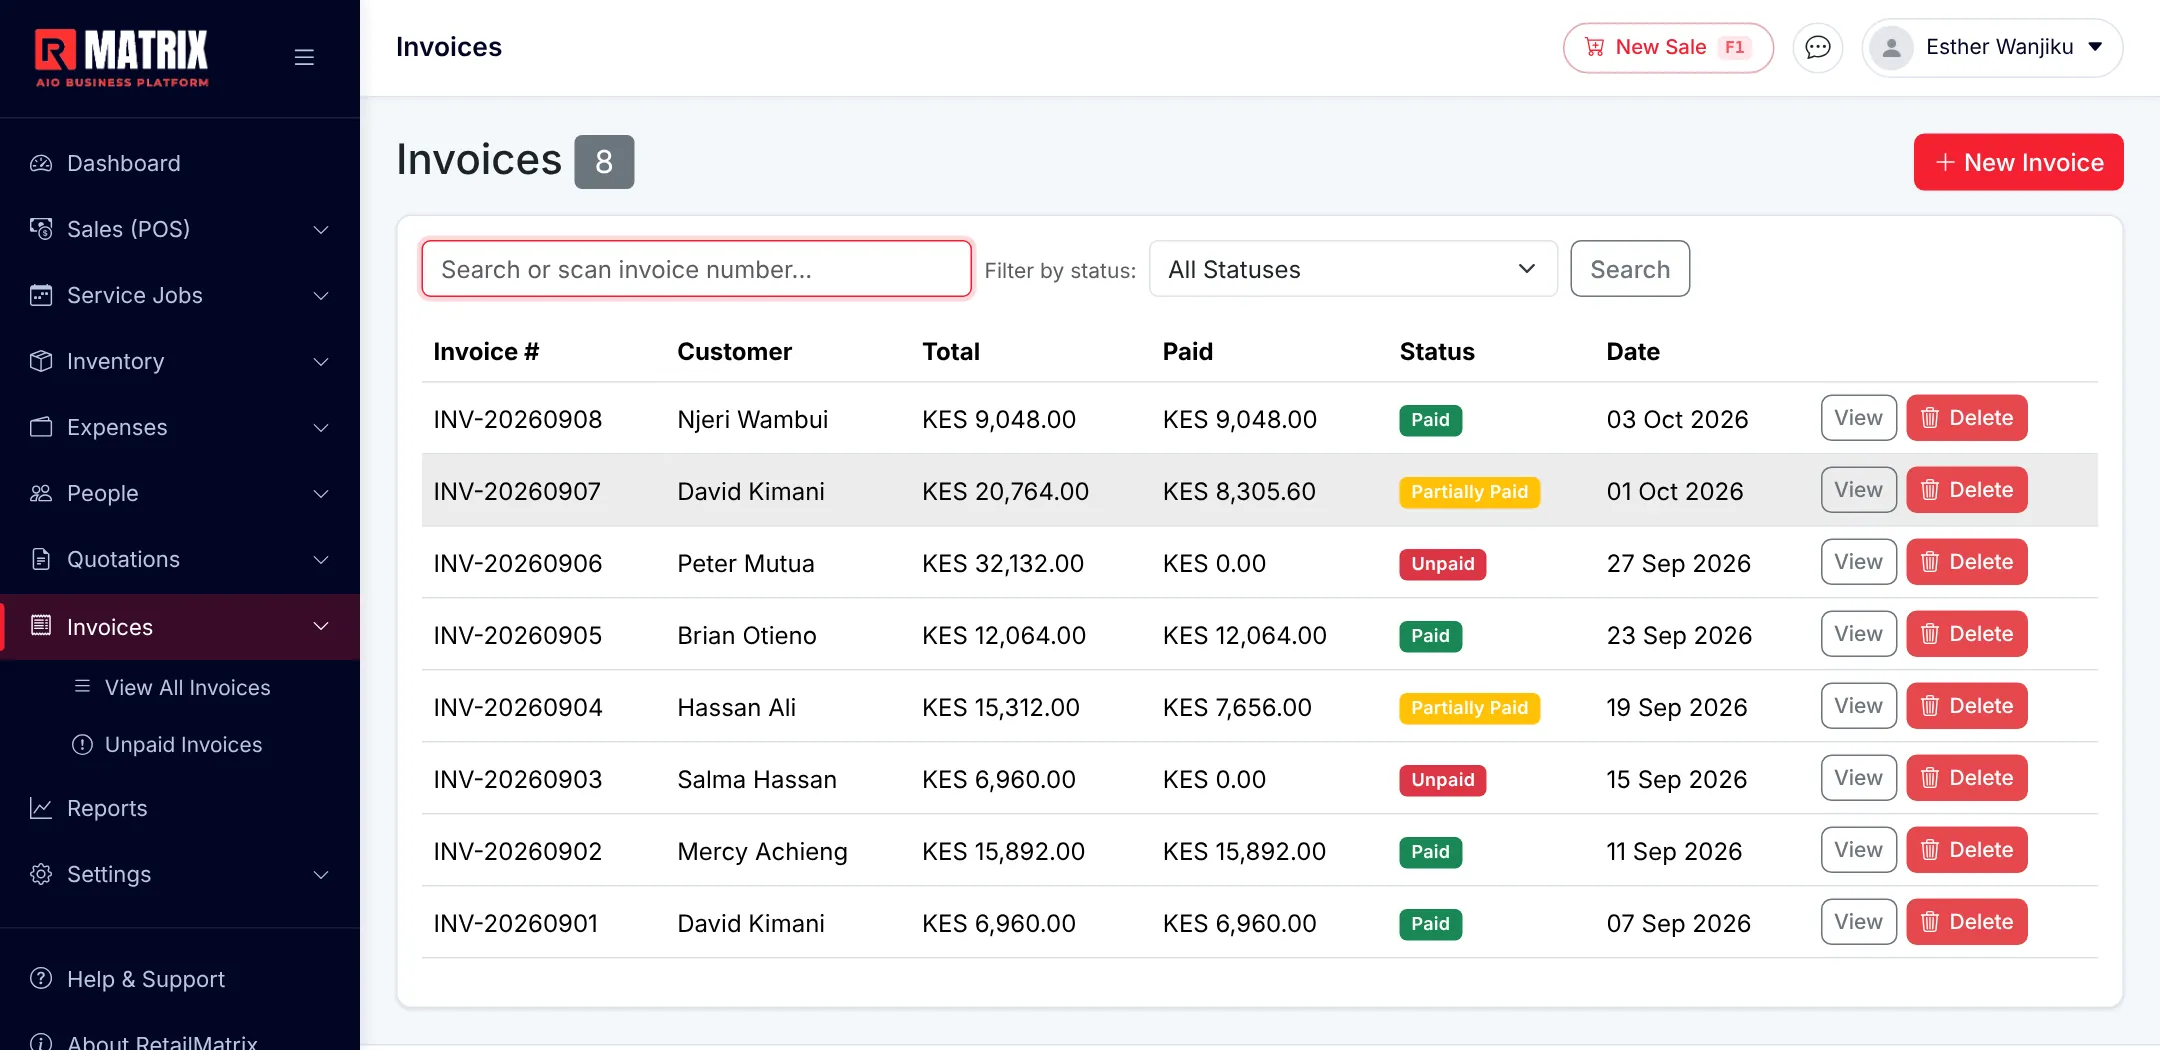Click the New Invoice button
Image resolution: width=2160 pixels, height=1050 pixels.
[2018, 162]
